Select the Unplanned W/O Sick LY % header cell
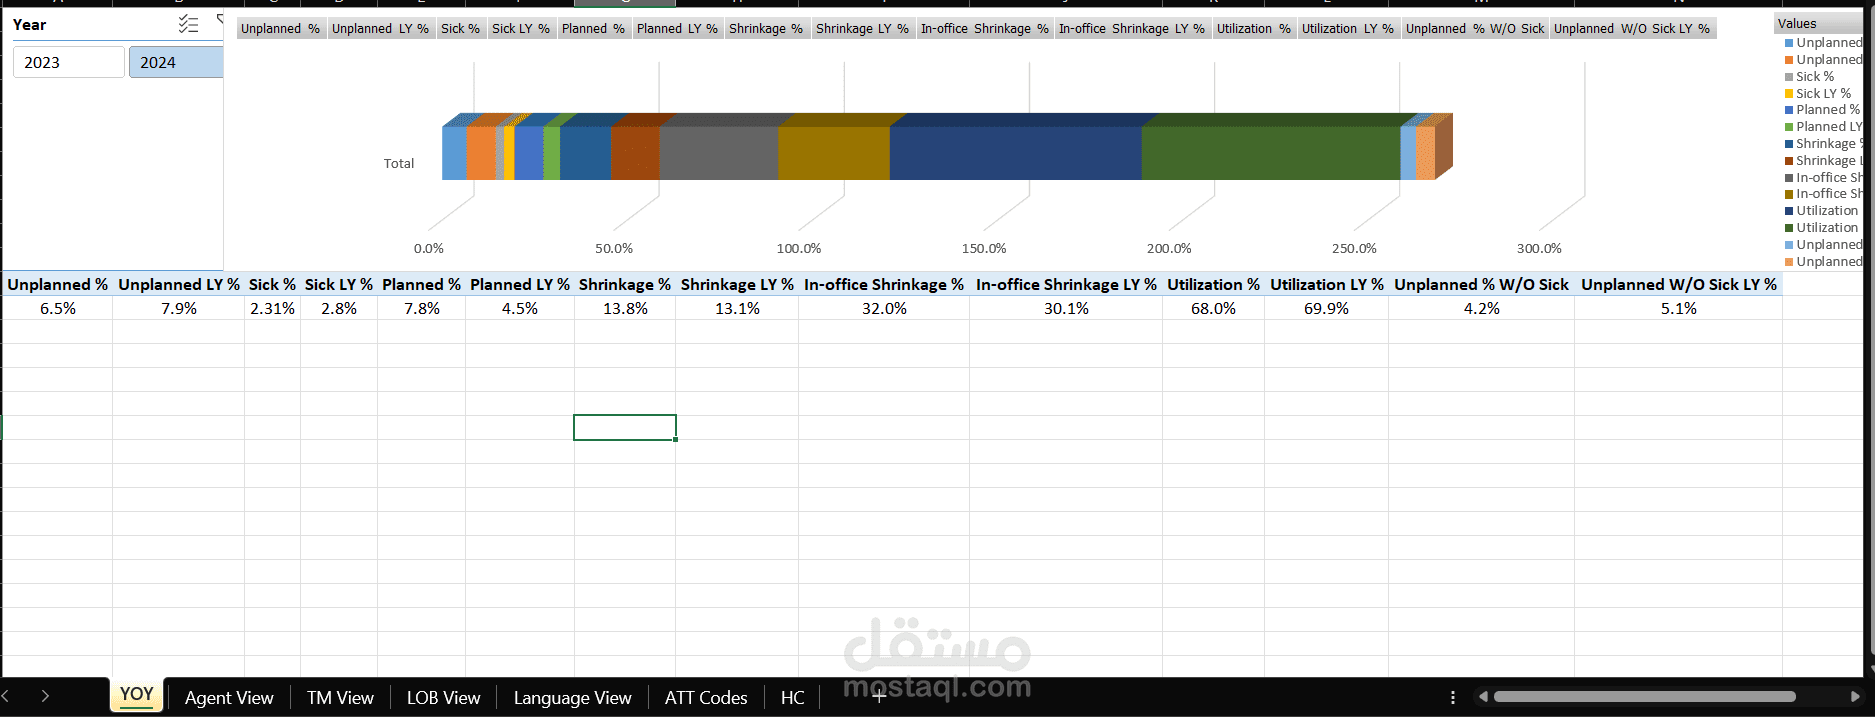Screen dimensions: 1875x717 (1679, 284)
